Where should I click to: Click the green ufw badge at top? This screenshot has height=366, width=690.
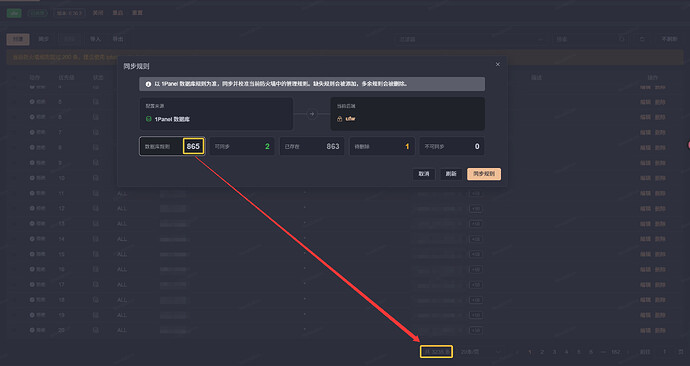14,13
